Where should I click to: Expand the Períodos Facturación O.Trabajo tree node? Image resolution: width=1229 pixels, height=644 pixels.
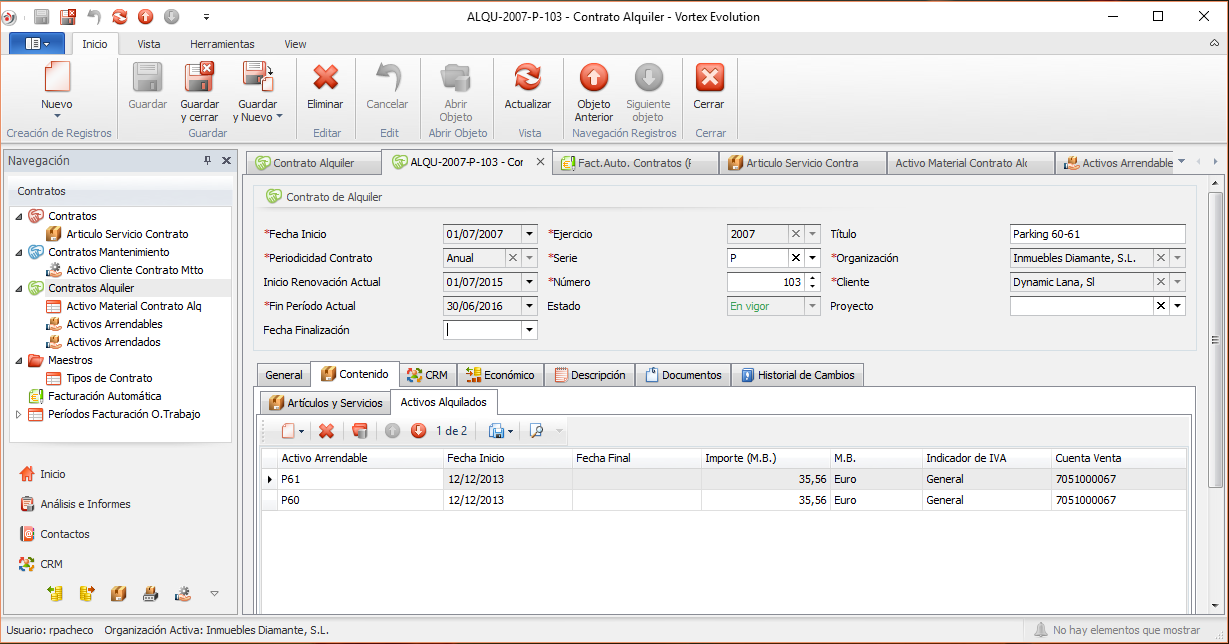click(19, 414)
